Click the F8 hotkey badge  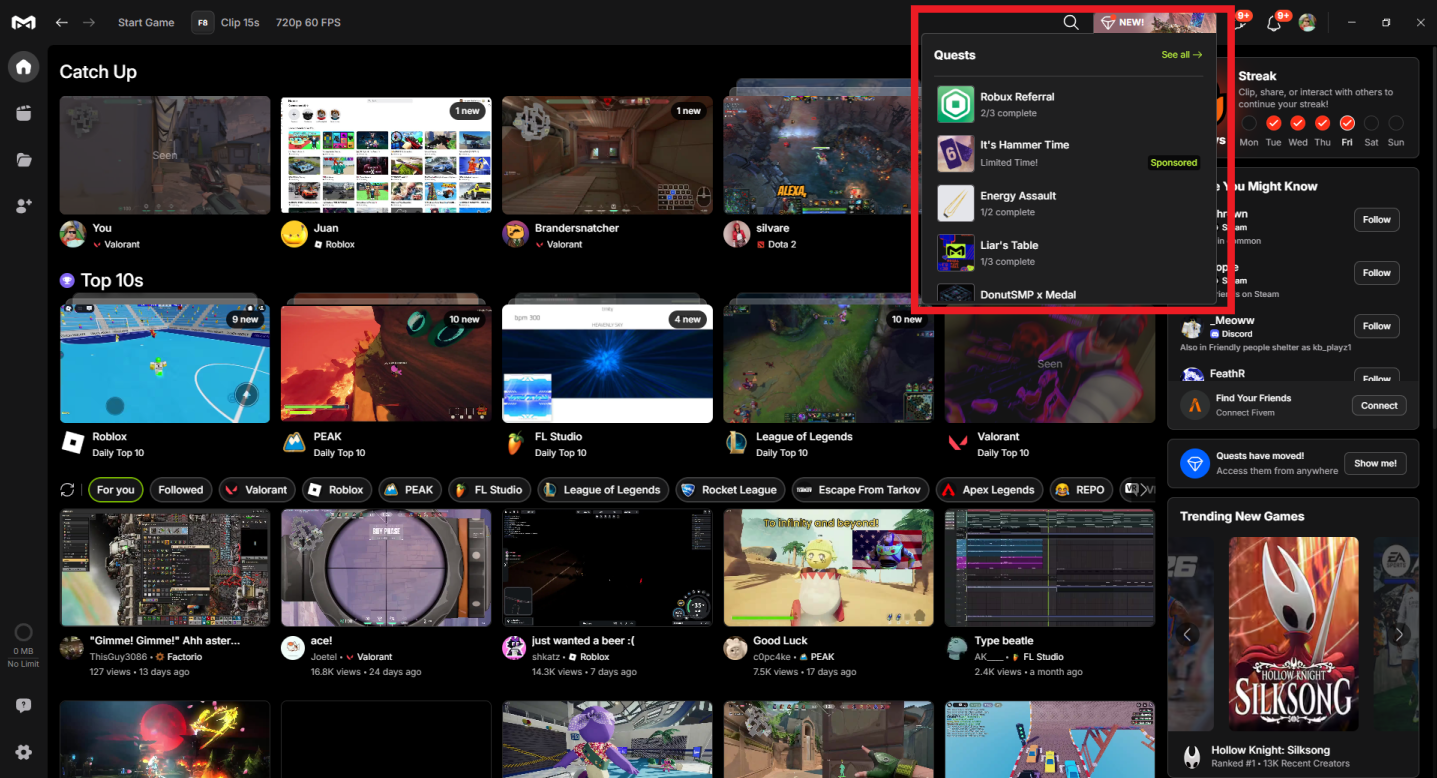point(203,22)
